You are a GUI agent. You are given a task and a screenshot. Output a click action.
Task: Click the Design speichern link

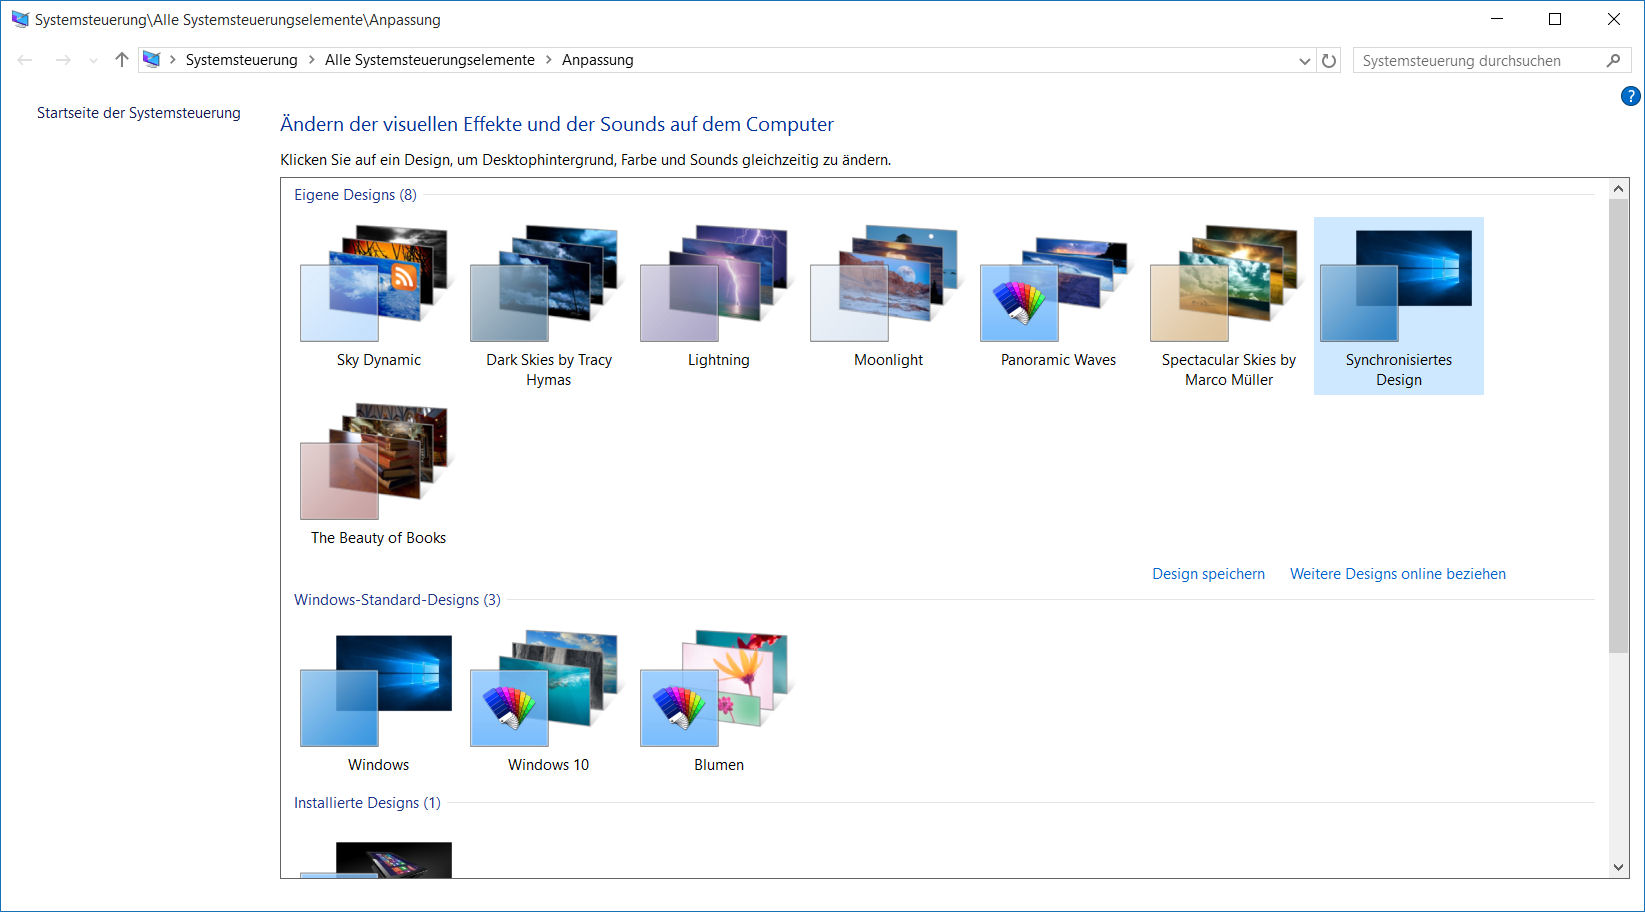coord(1208,574)
